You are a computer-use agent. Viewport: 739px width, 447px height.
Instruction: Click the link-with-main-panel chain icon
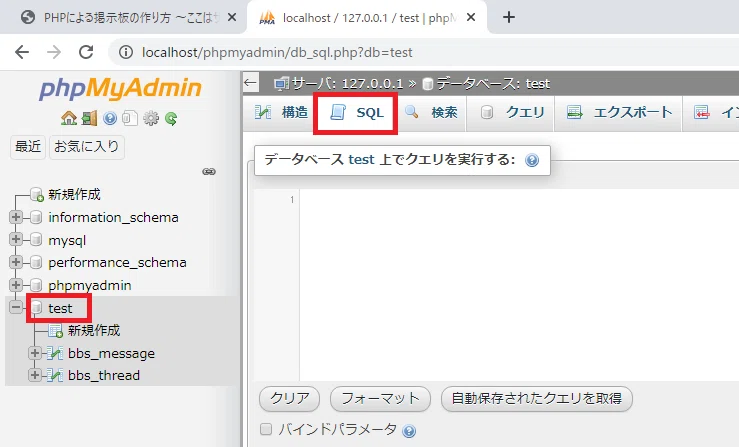[x=209, y=172]
